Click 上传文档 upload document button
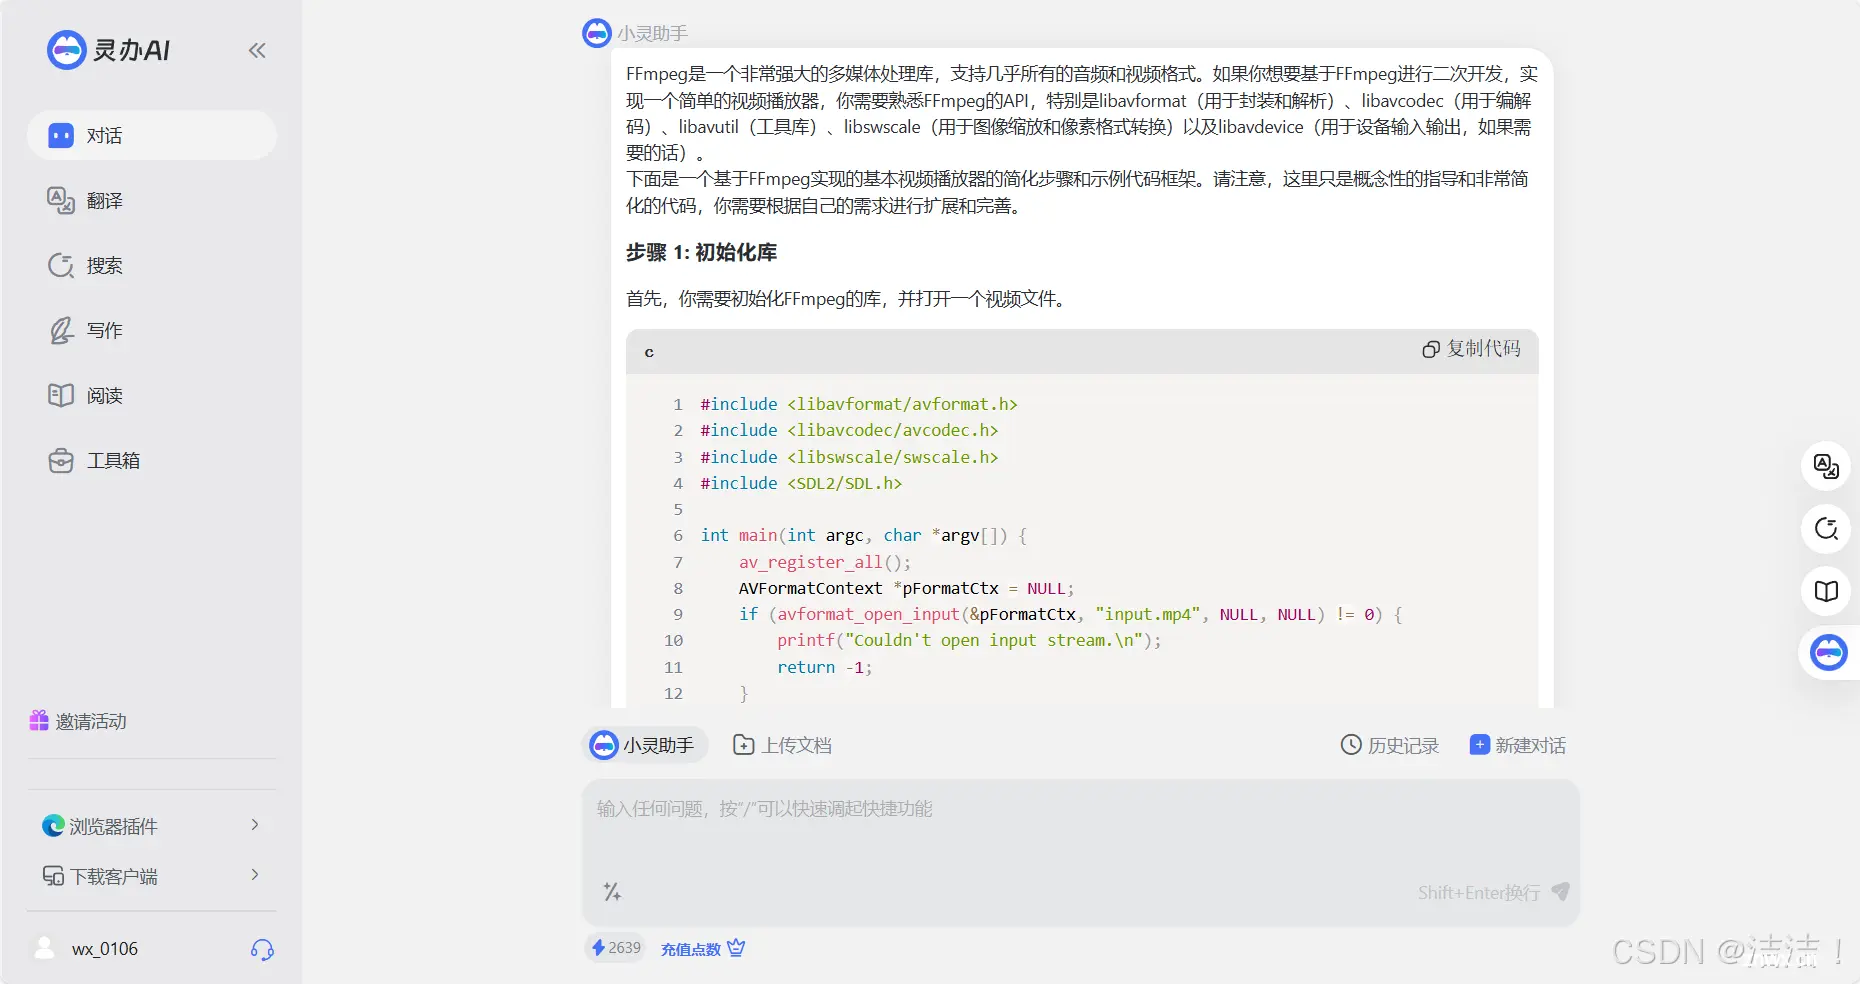Image resolution: width=1860 pixels, height=984 pixels. [x=783, y=745]
